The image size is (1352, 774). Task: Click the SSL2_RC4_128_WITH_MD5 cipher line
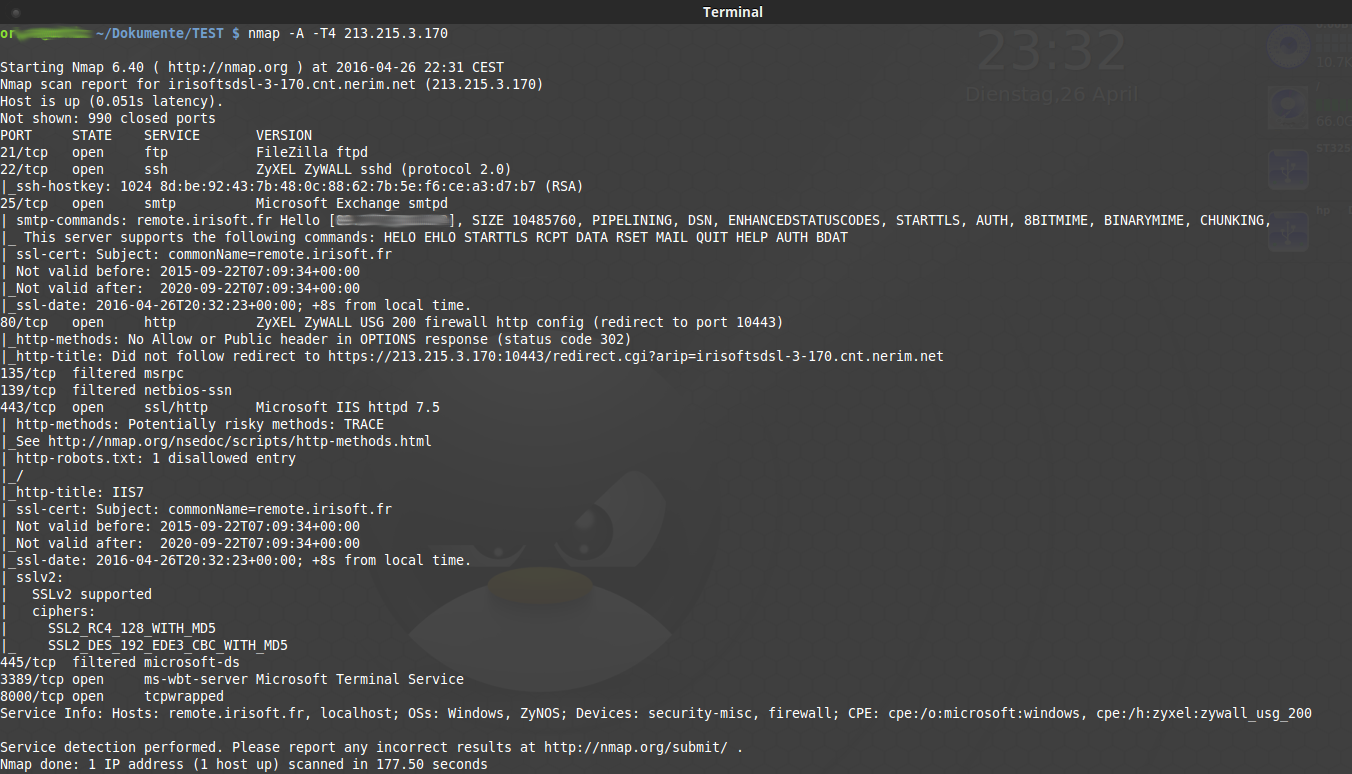tap(132, 628)
